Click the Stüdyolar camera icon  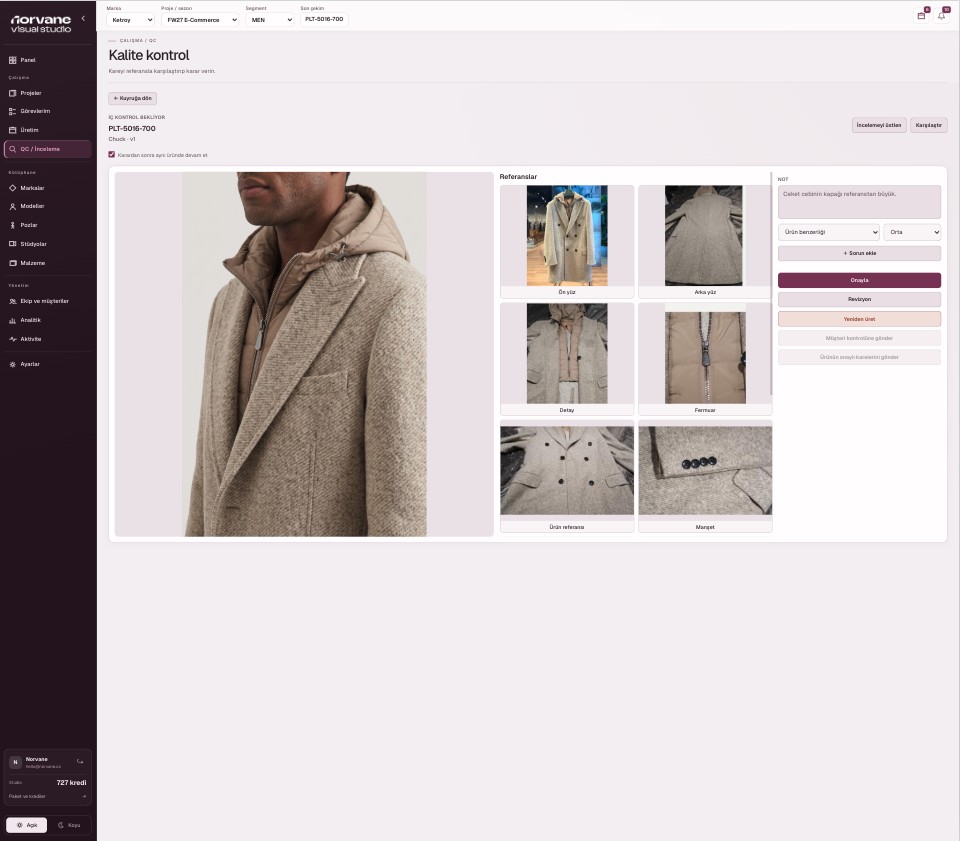(x=12, y=244)
